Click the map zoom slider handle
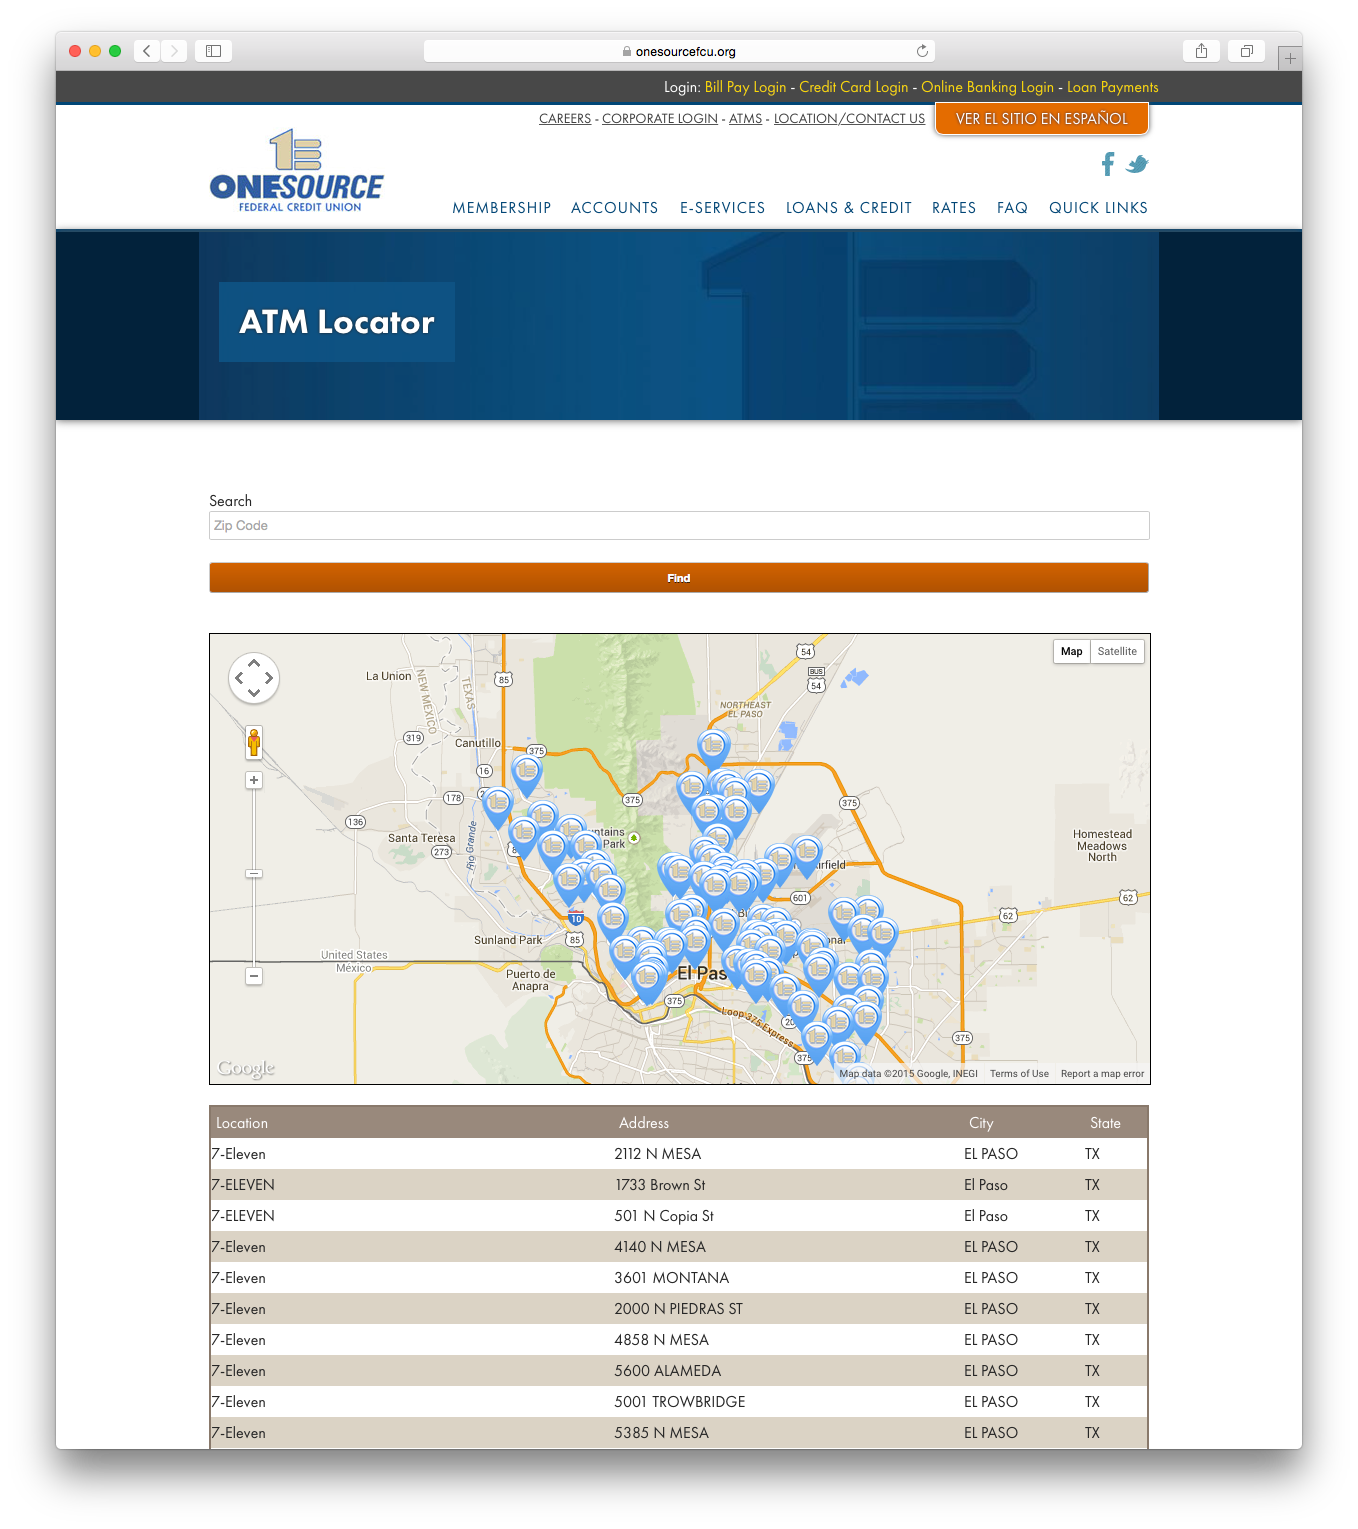 (254, 874)
